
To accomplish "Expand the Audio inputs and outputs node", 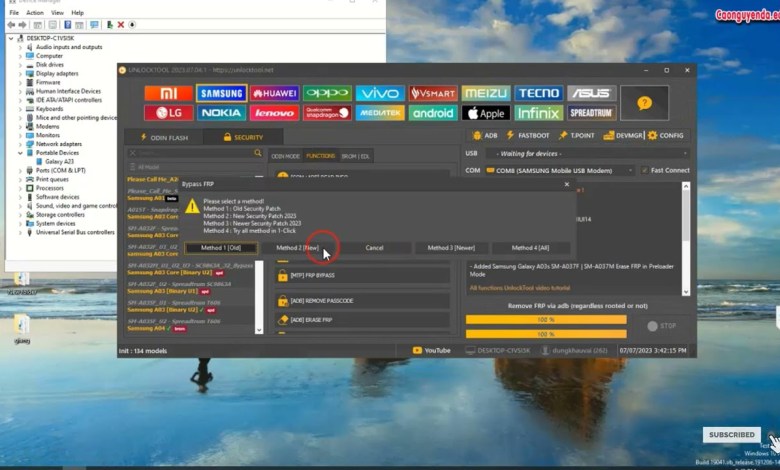I will (x=20, y=47).
